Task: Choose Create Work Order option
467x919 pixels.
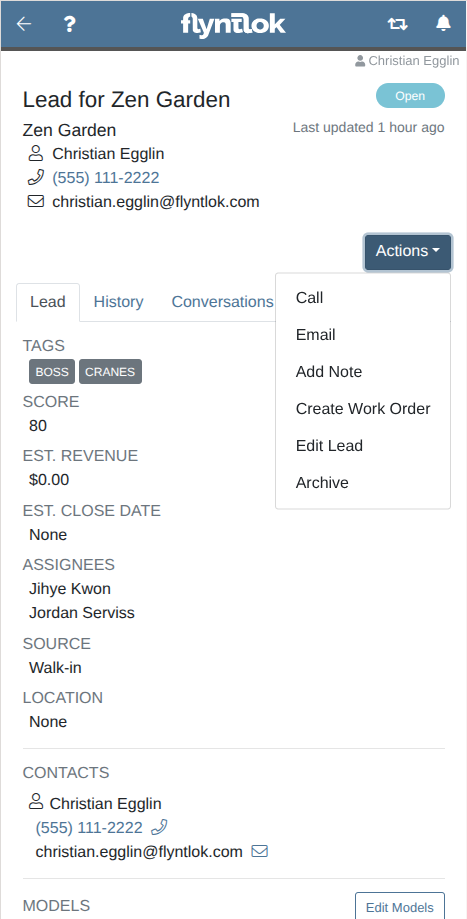Action: pyautogui.click(x=363, y=409)
